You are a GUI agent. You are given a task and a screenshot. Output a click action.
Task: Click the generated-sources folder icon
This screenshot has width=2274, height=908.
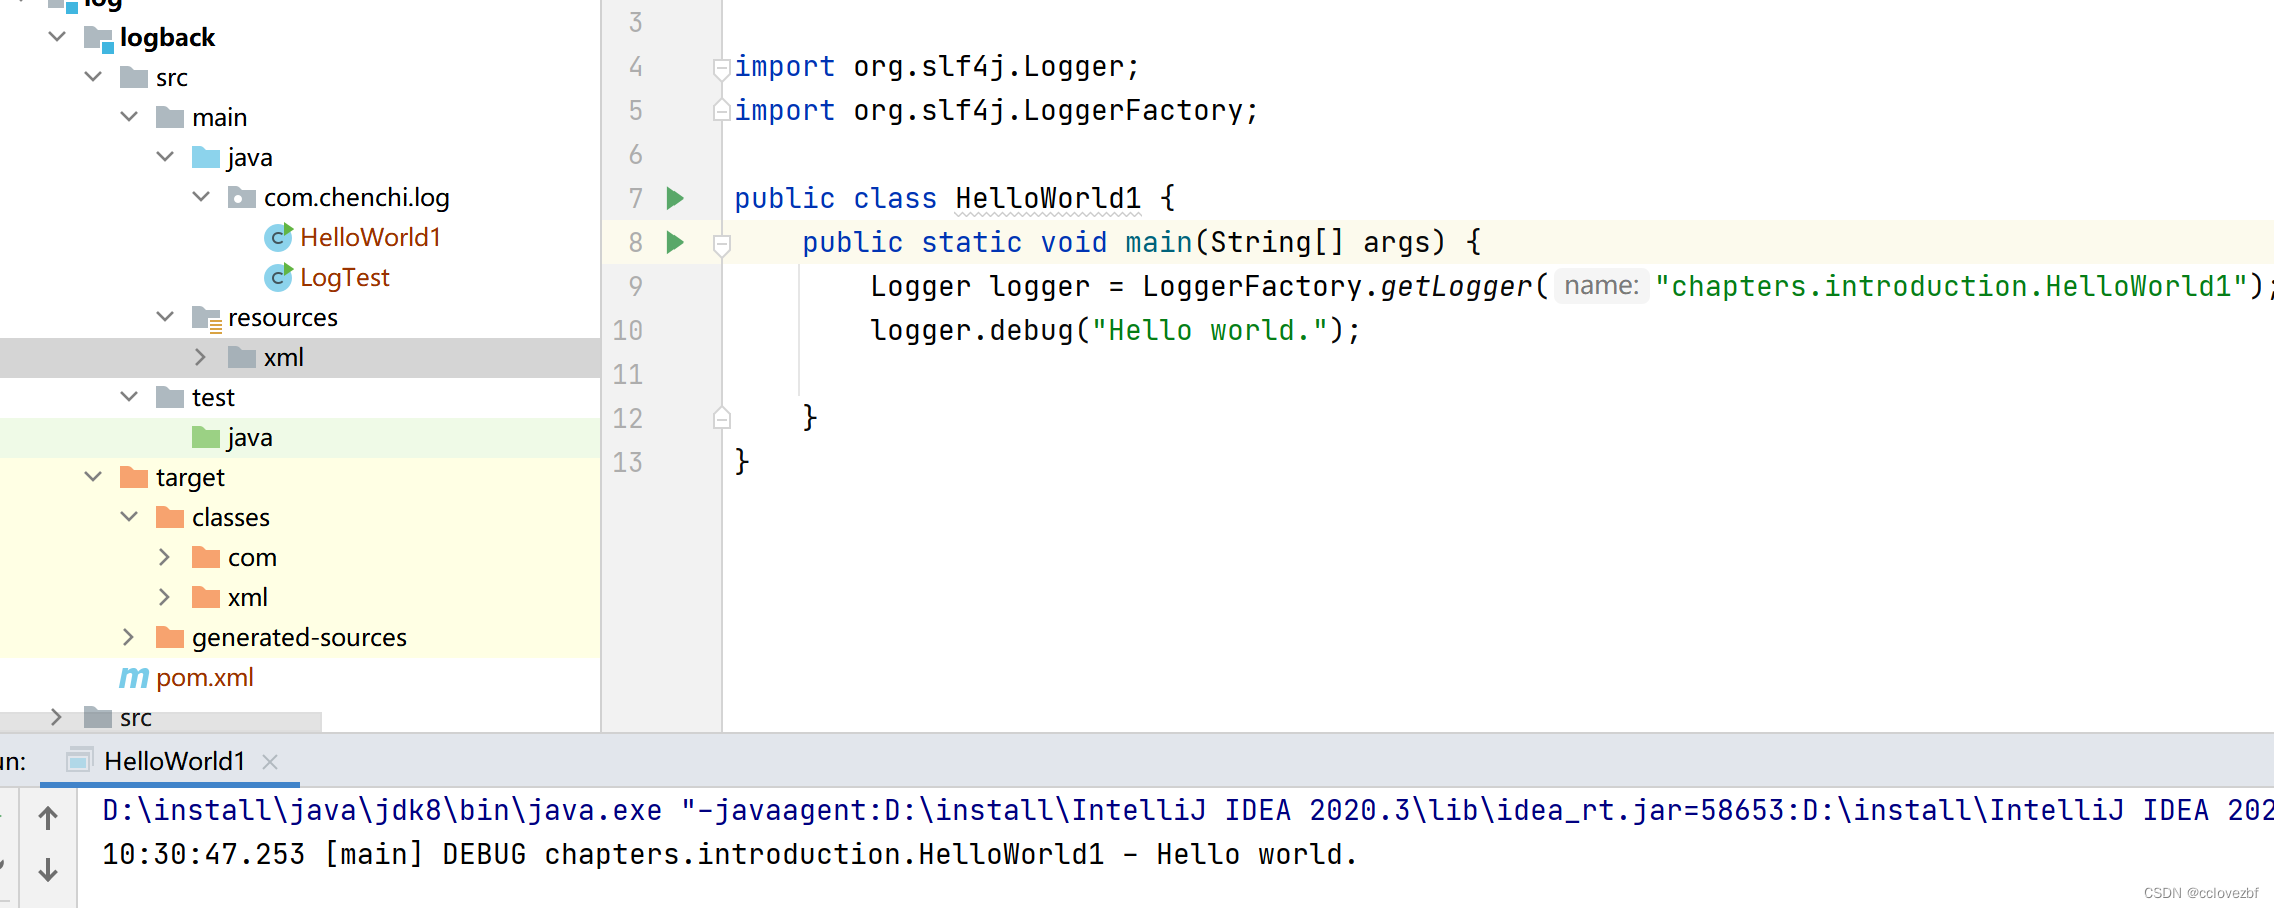coord(170,637)
